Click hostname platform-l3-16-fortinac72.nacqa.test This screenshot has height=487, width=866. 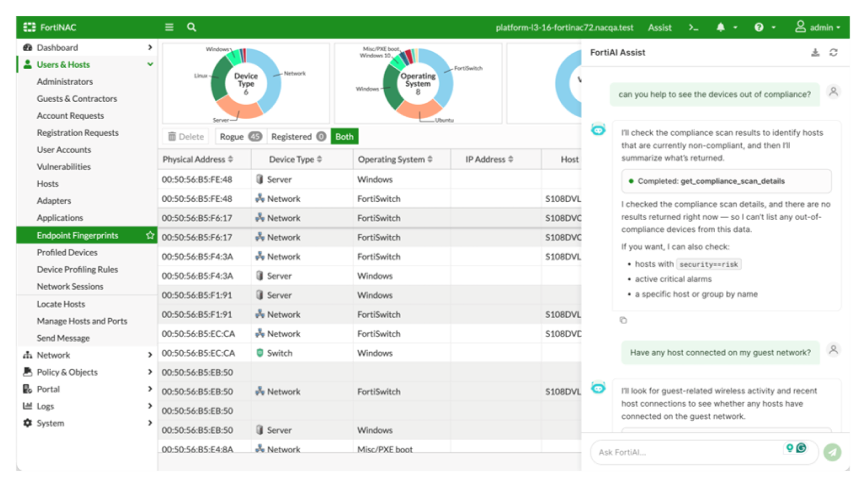(x=564, y=28)
